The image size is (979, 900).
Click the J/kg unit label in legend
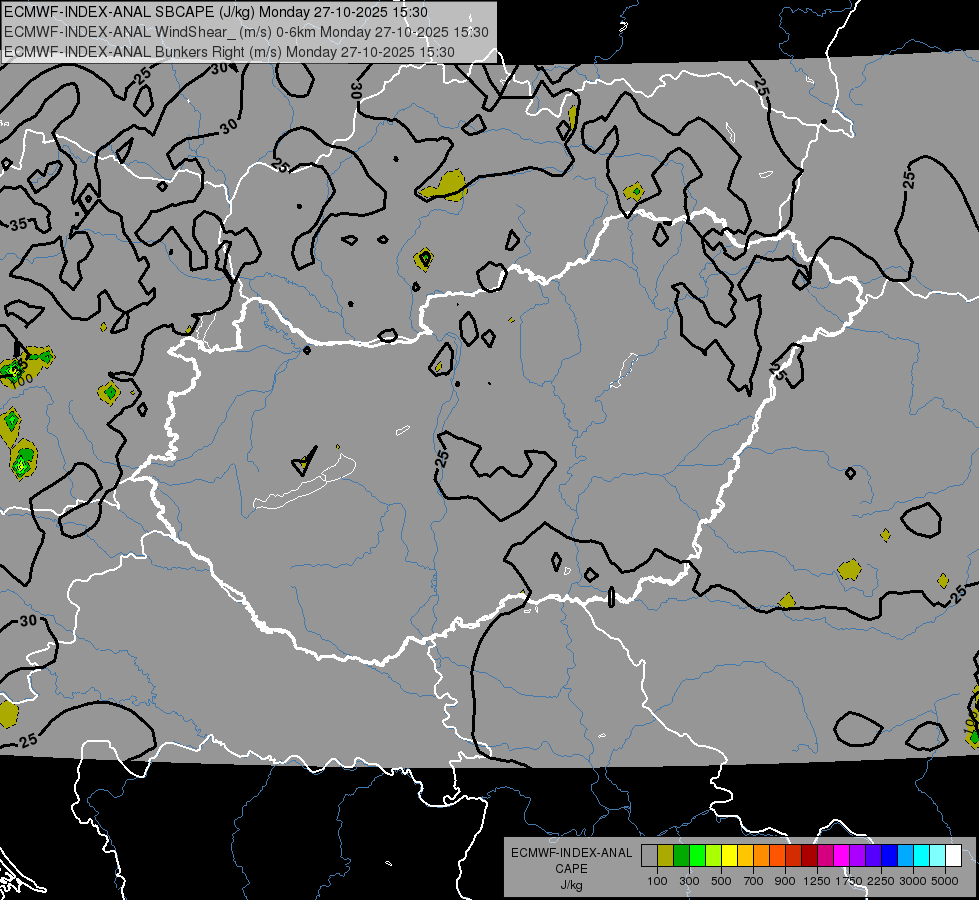pos(571,885)
